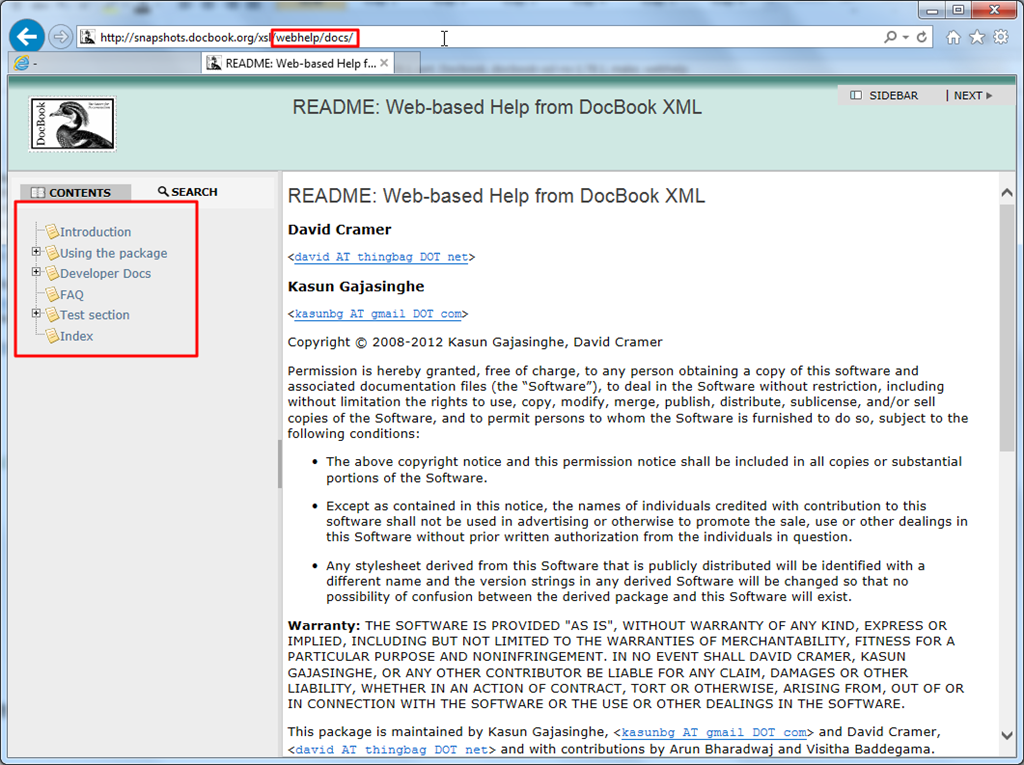This screenshot has width=1024, height=765.
Task: Click the book icon beside CONTENTS
Action: (x=38, y=192)
